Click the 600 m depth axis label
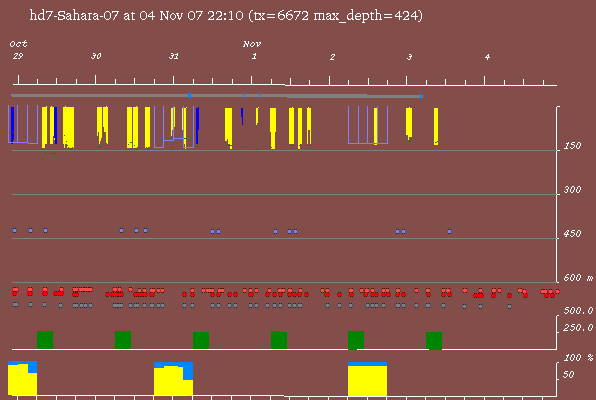The image size is (596, 400). (x=578, y=278)
